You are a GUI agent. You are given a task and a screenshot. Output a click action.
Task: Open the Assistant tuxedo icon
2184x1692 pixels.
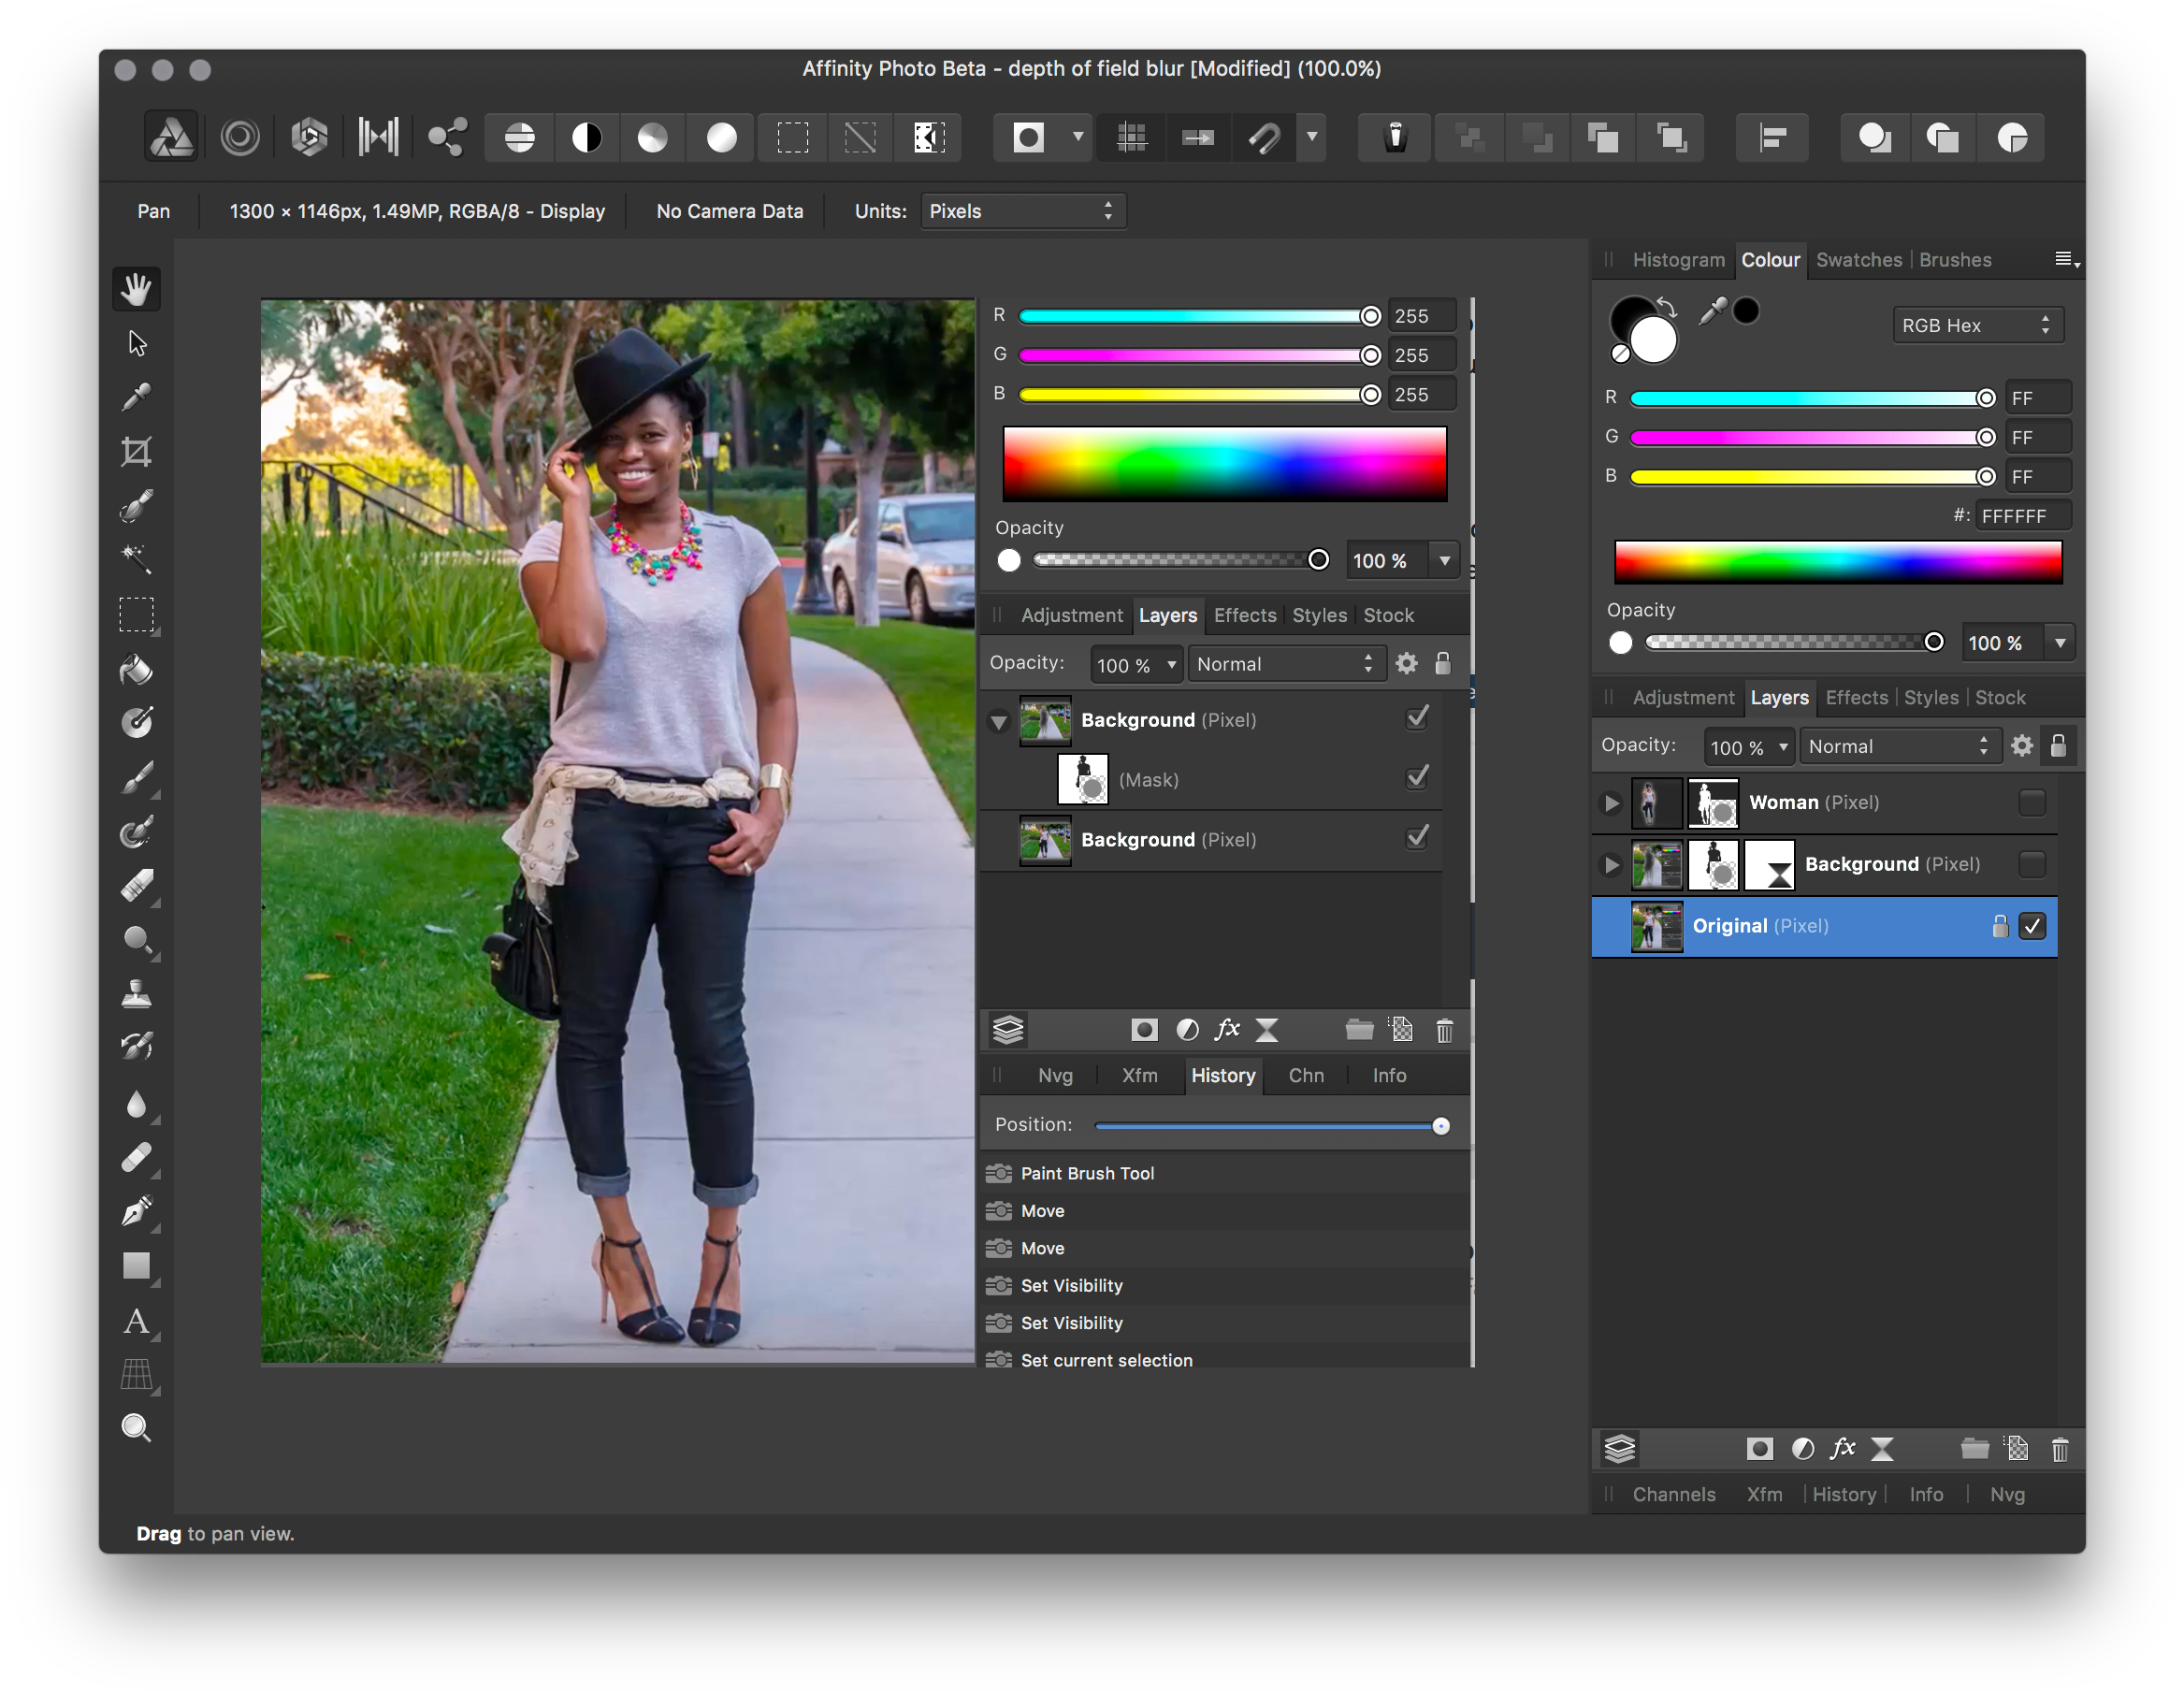1395,137
